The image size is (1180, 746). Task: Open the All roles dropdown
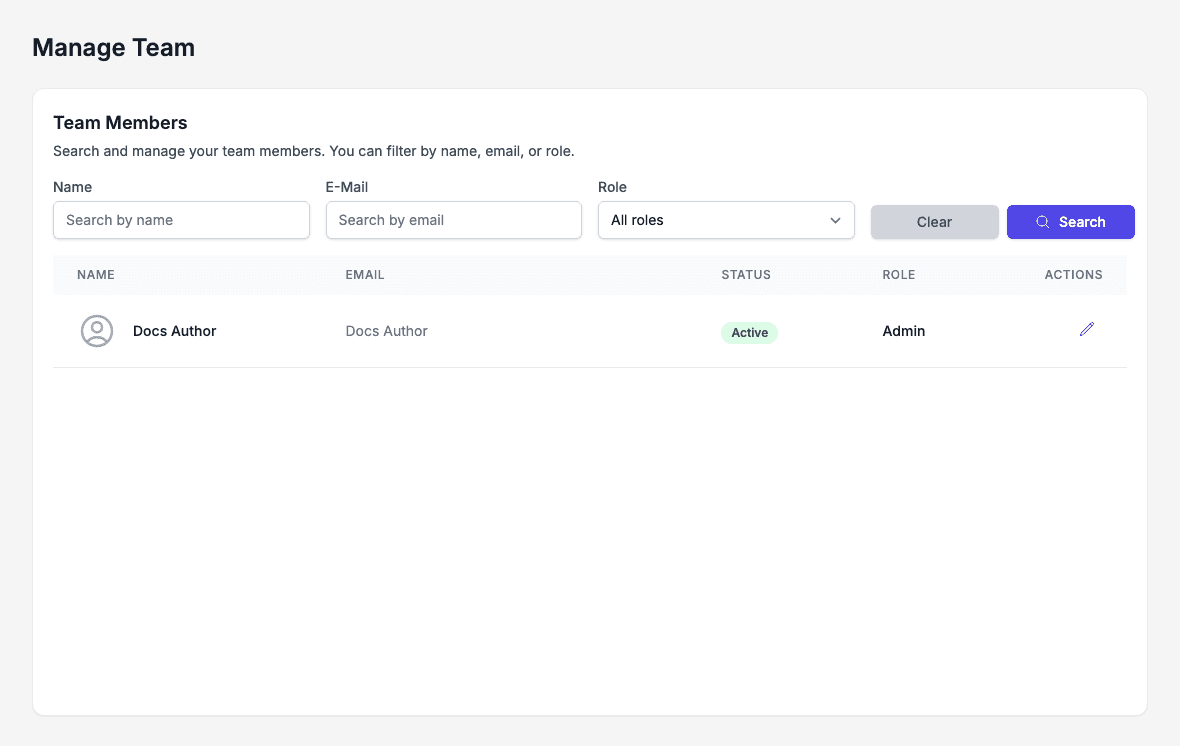[x=726, y=220]
